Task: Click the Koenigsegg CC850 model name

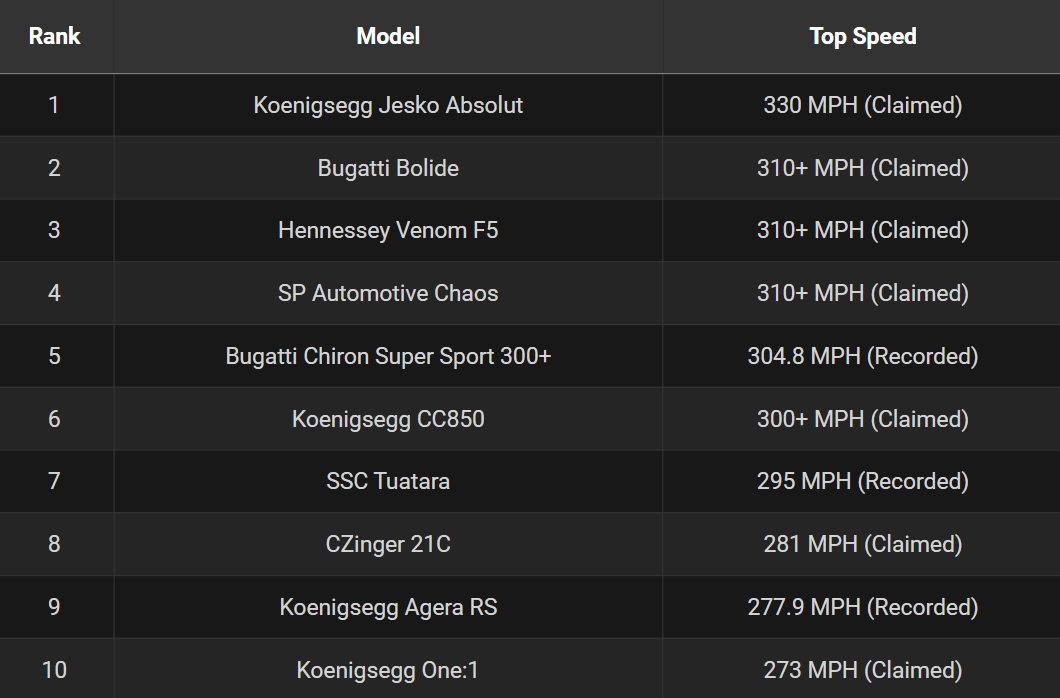Action: coord(388,419)
